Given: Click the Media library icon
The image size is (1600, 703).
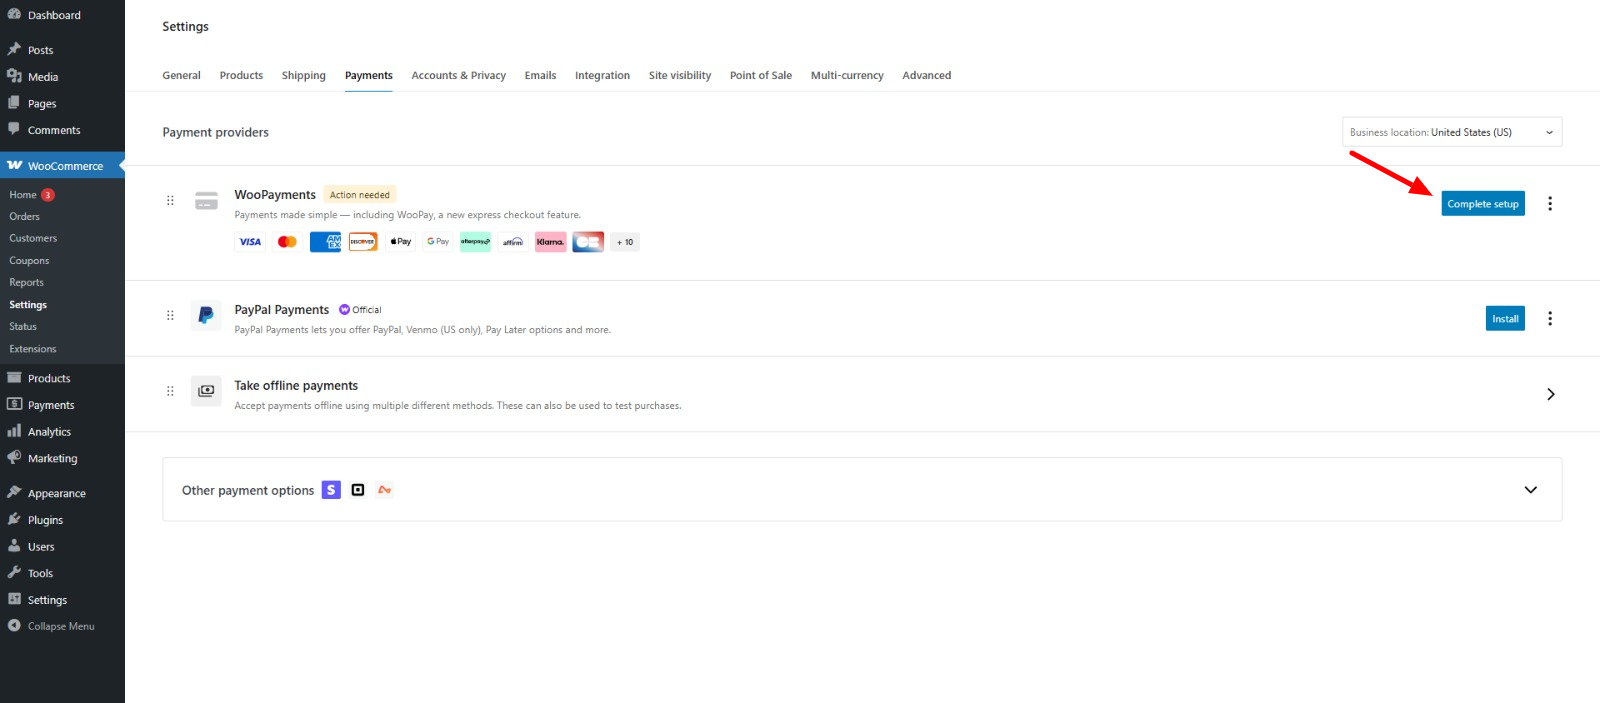Looking at the screenshot, I should 14,76.
